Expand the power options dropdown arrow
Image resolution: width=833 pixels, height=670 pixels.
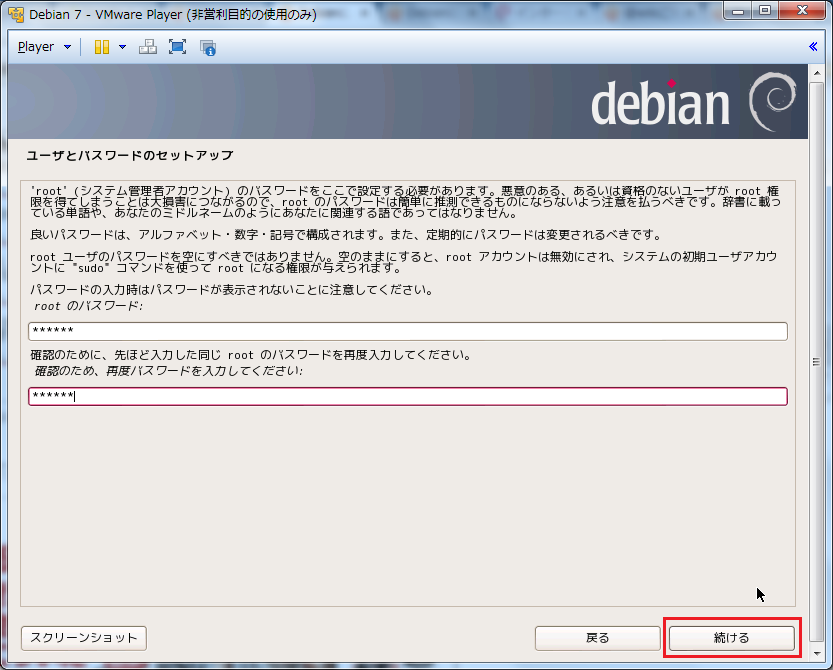click(x=122, y=47)
